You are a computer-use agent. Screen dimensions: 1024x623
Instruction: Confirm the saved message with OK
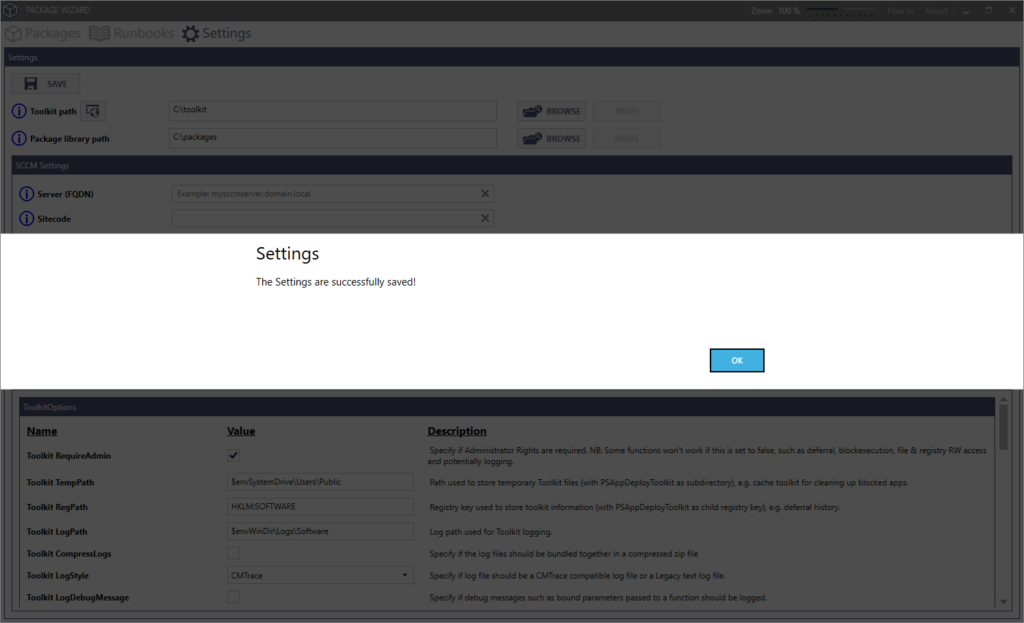[x=737, y=360]
